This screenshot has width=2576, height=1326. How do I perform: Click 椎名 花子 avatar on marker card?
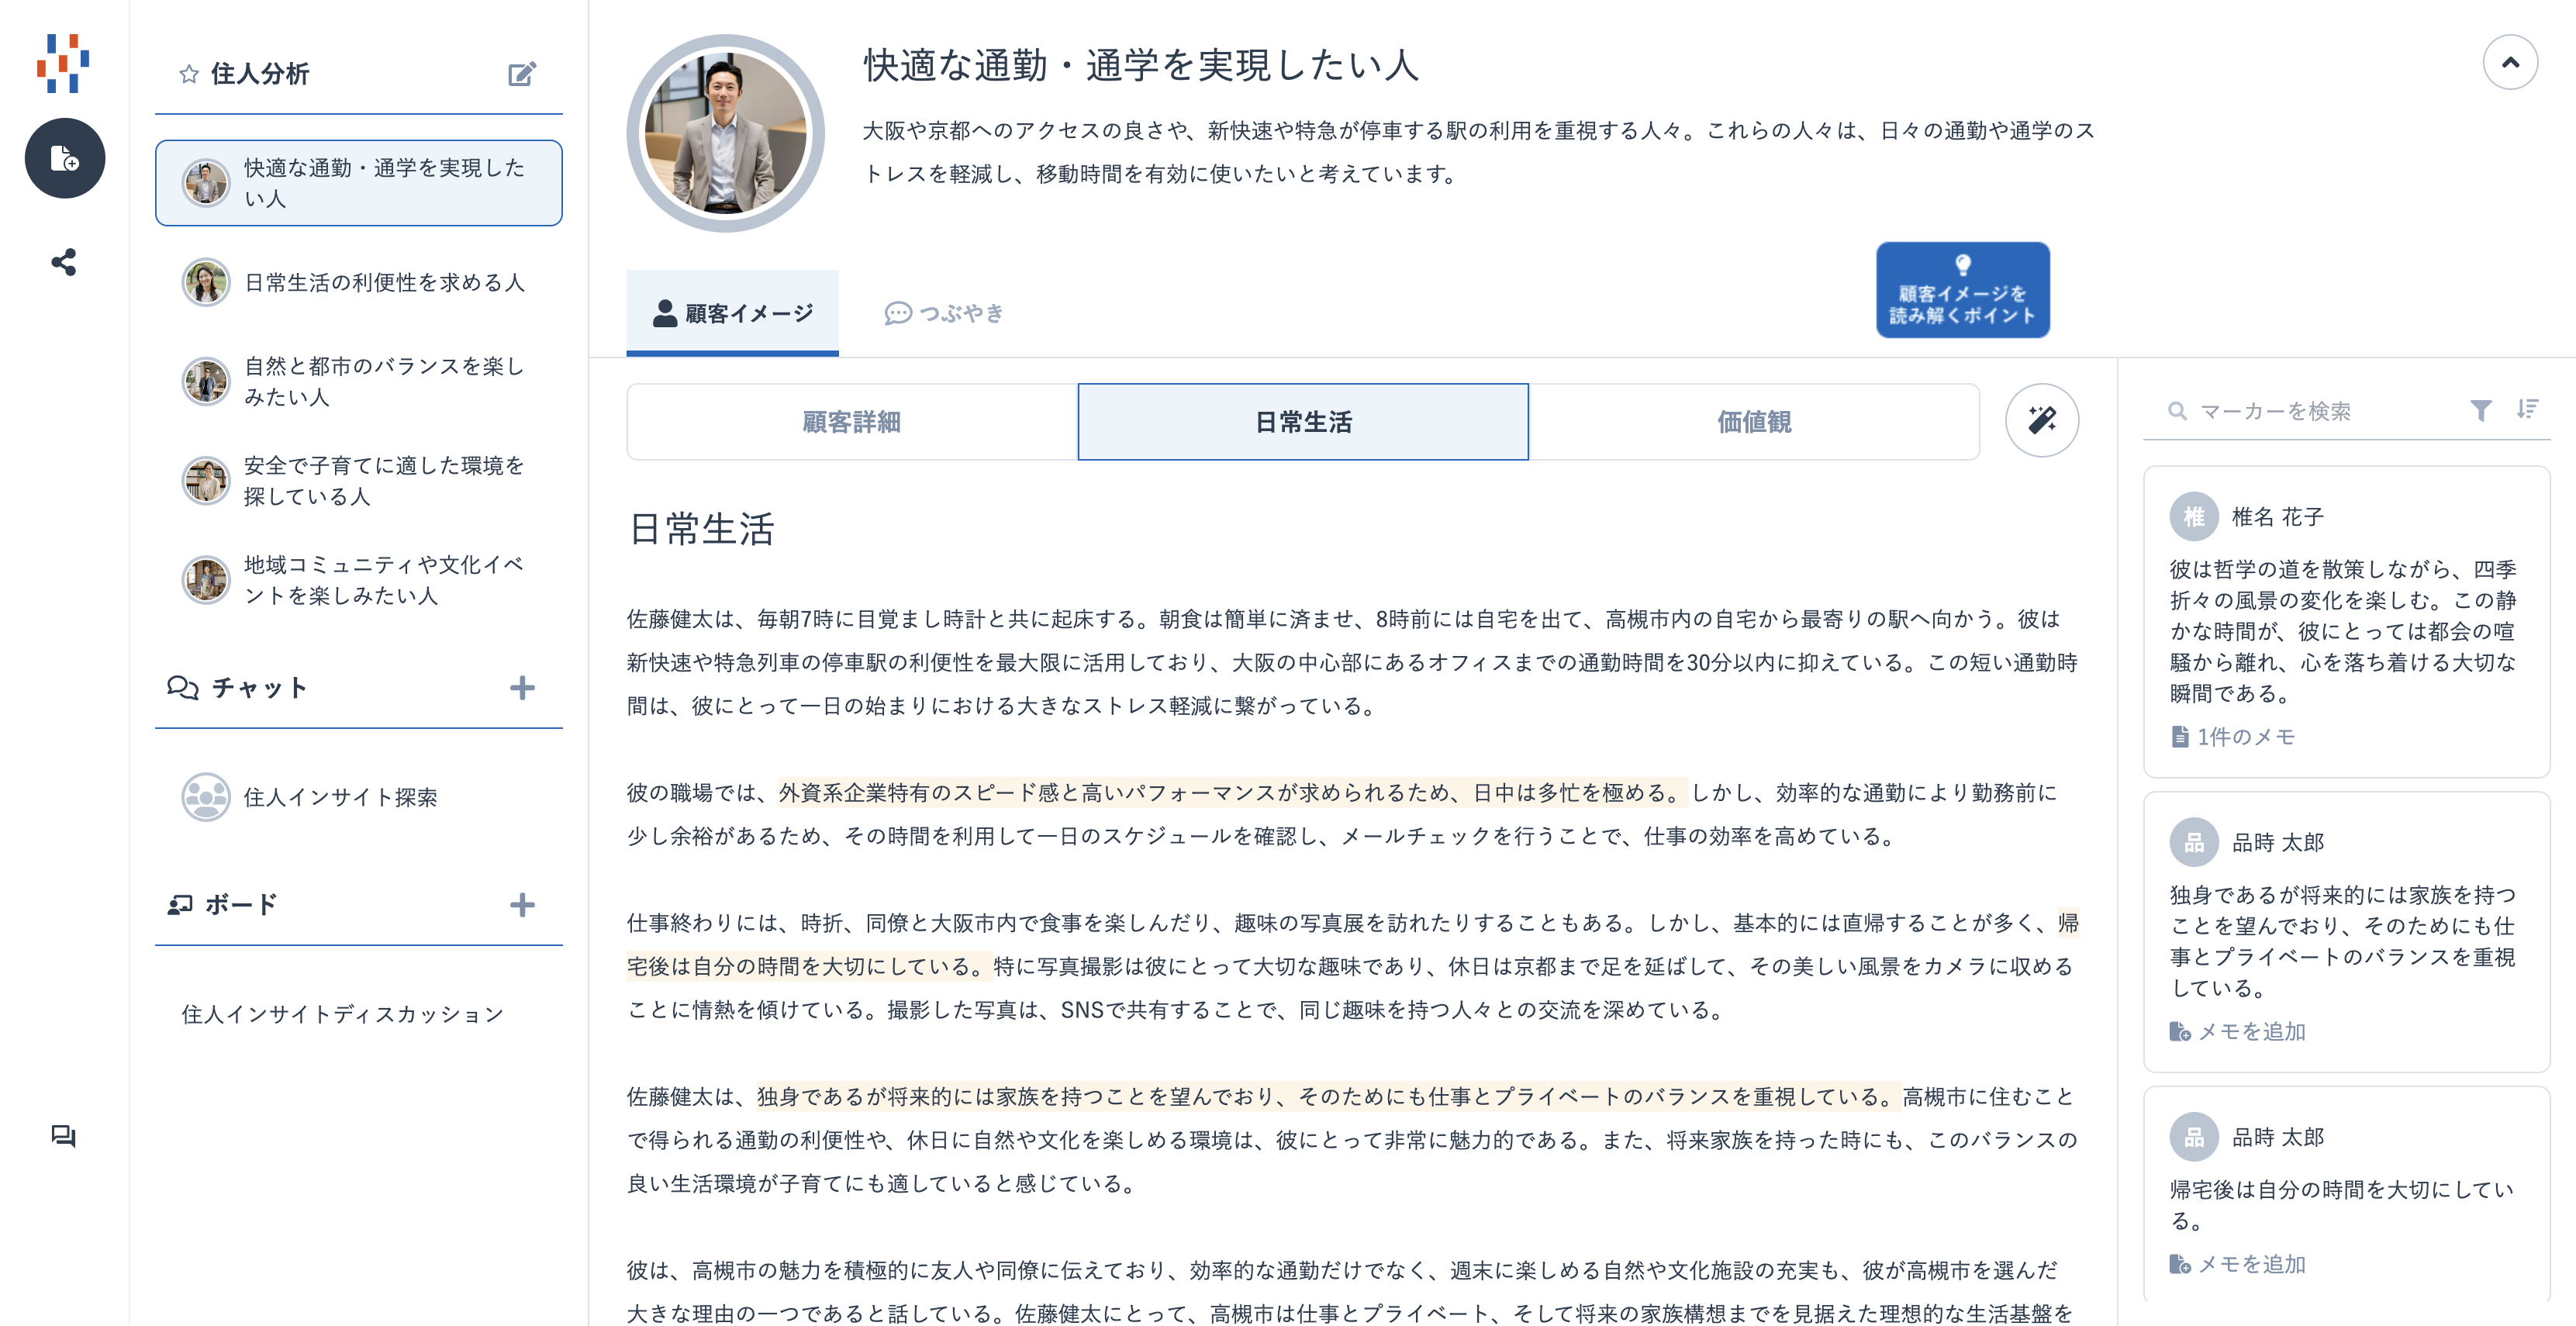(2193, 516)
